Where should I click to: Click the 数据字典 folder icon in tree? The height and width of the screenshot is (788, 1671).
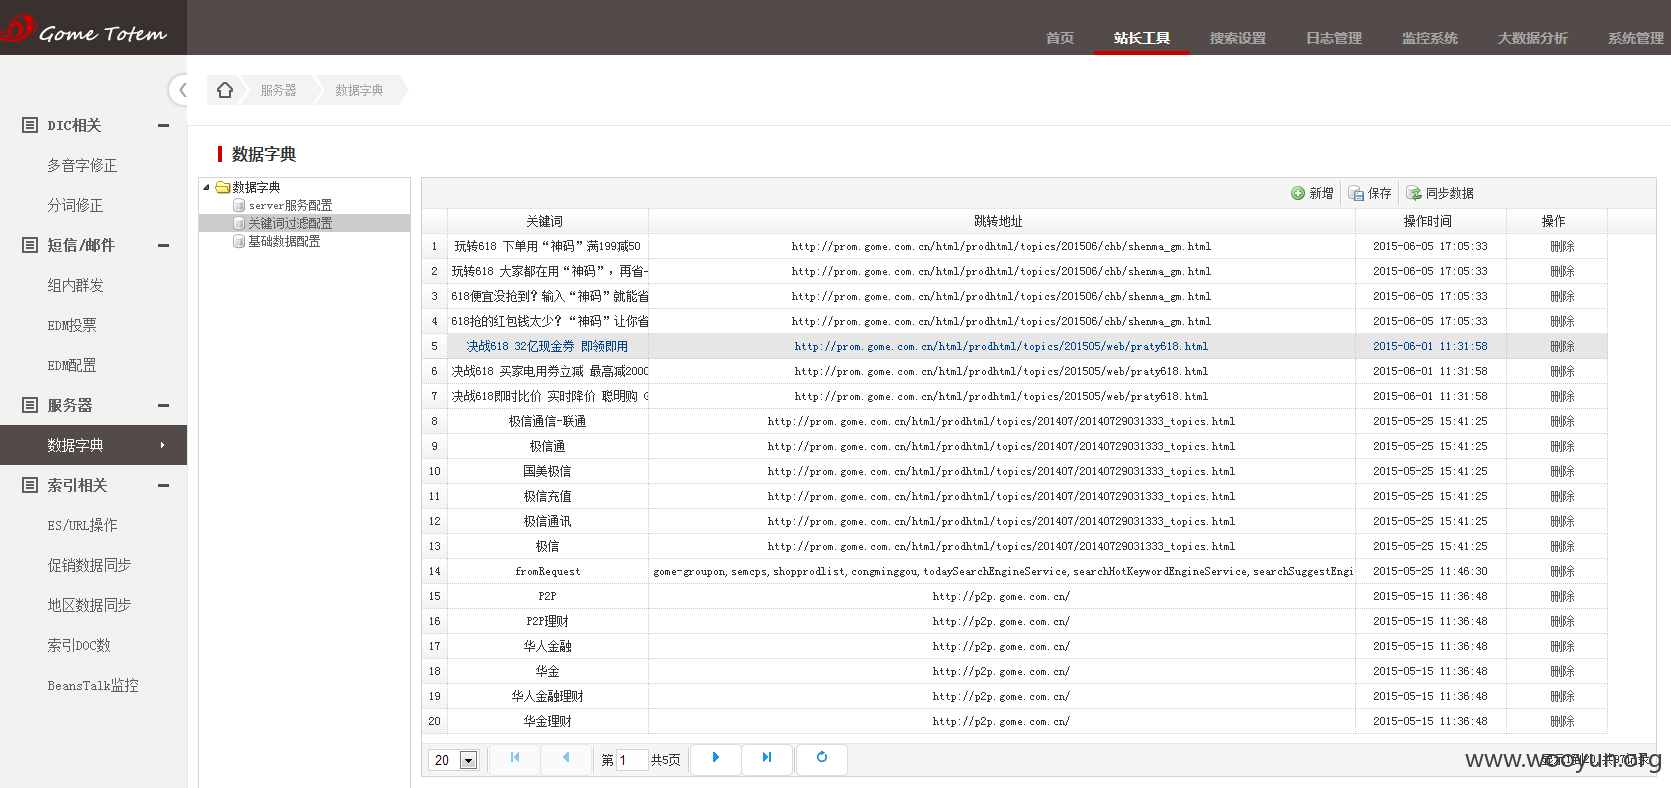223,187
